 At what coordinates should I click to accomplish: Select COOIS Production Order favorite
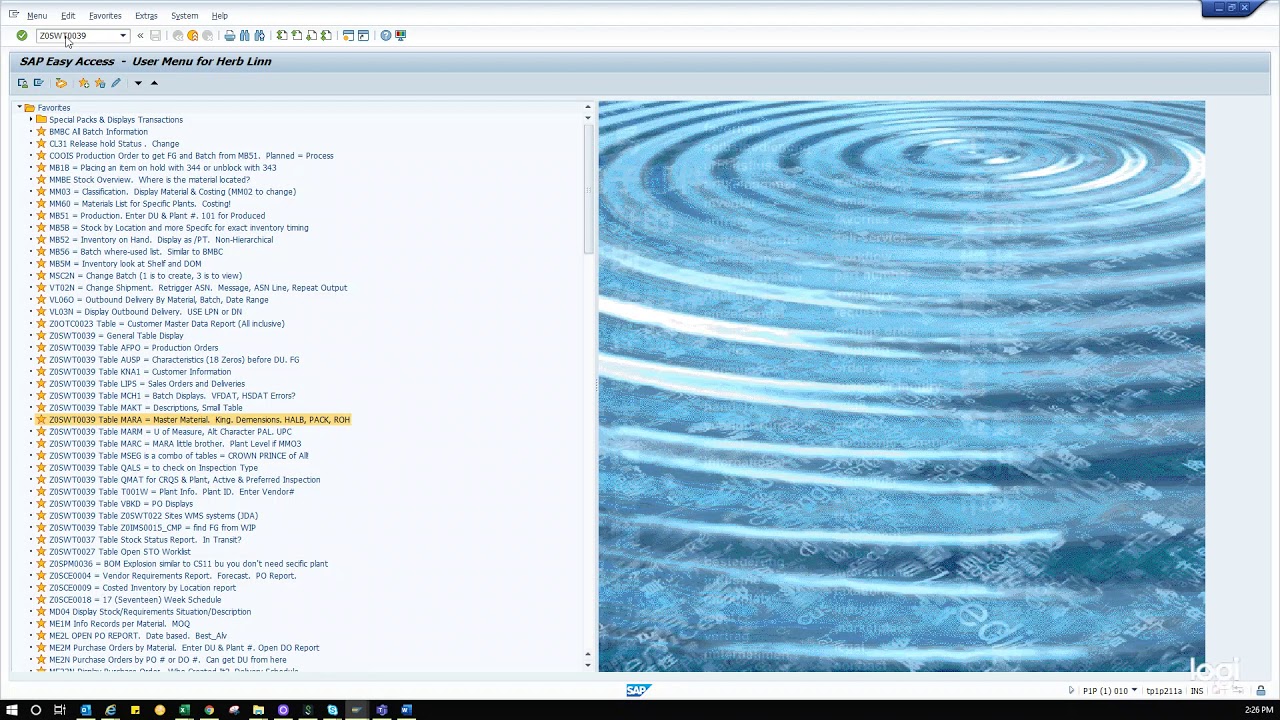(x=191, y=156)
